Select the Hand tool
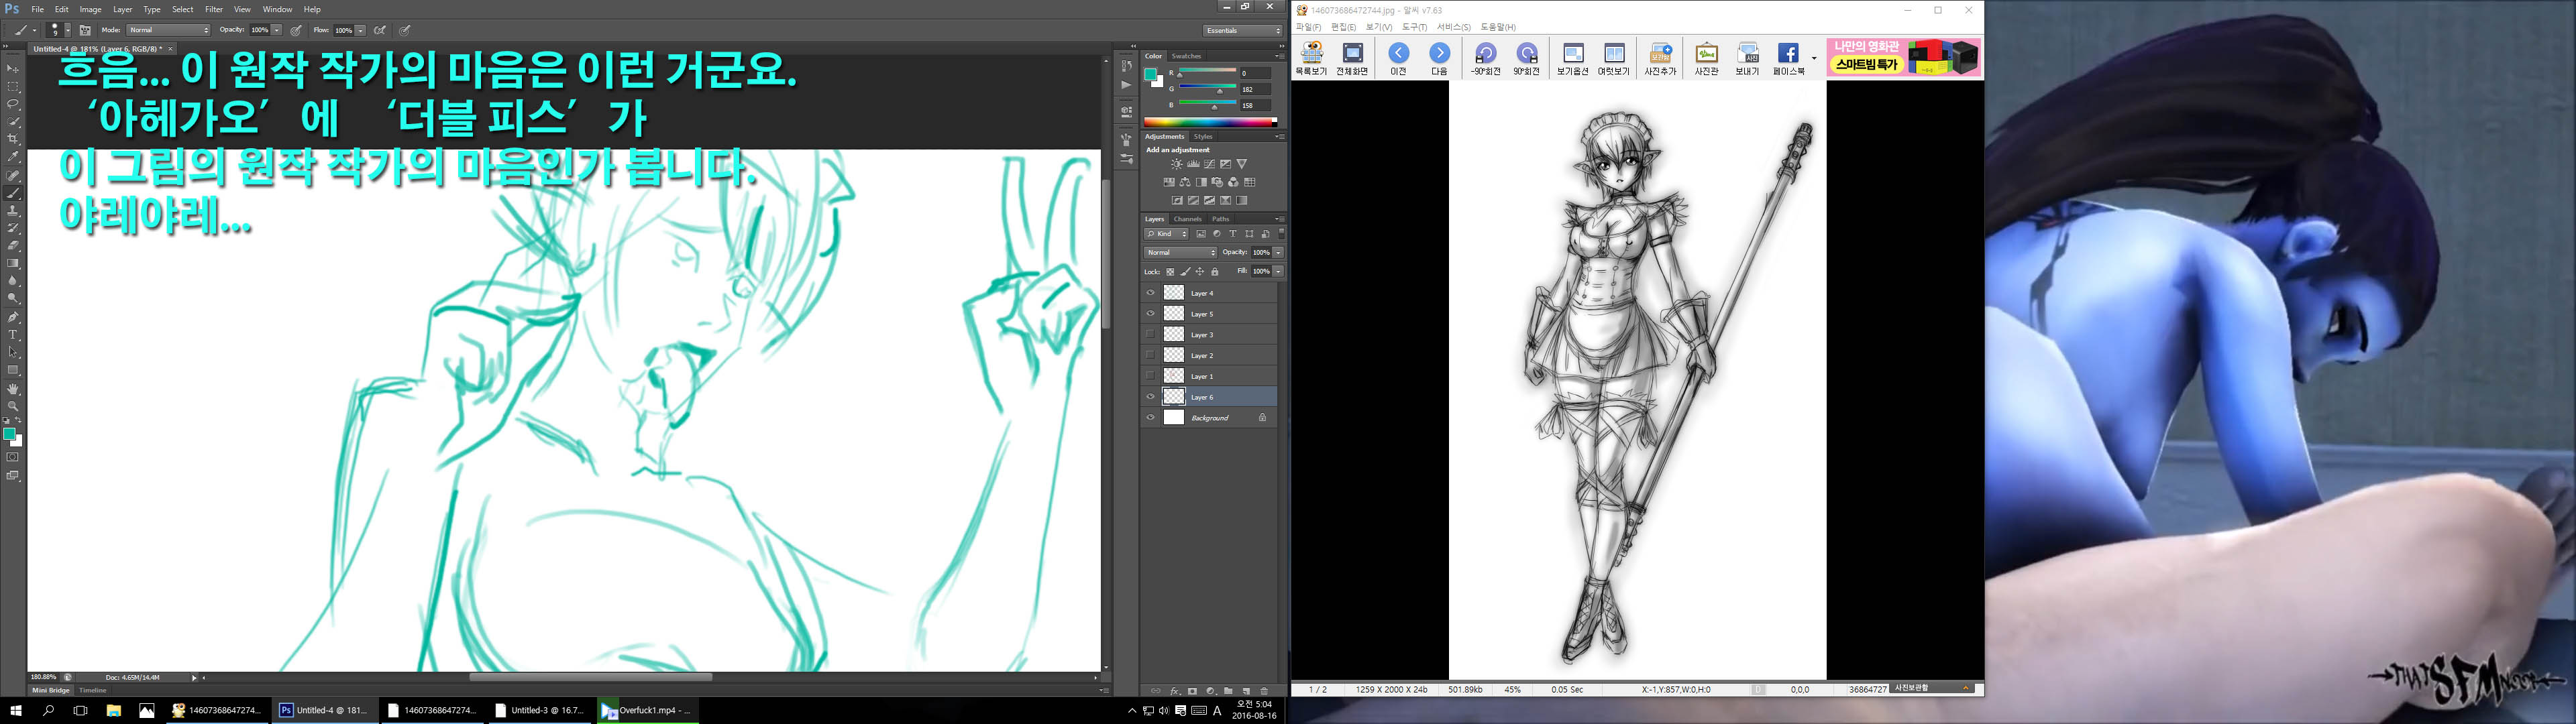The height and width of the screenshot is (724, 2576). [x=13, y=389]
